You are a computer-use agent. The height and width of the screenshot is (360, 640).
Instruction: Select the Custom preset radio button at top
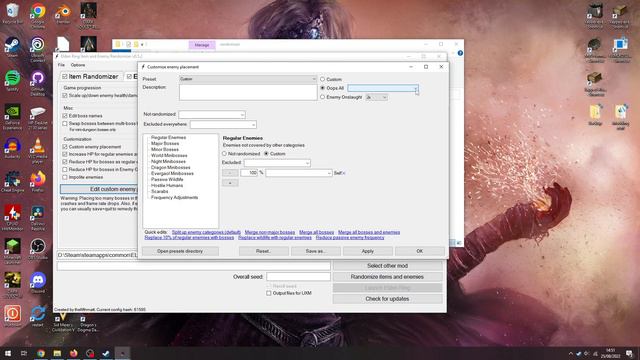click(x=322, y=79)
